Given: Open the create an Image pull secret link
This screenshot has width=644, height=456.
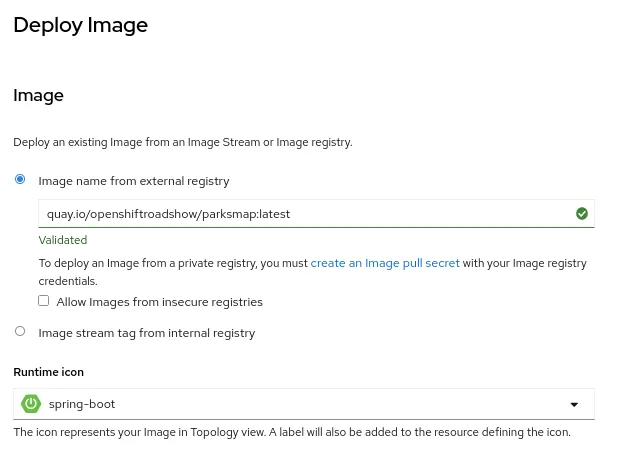Looking at the screenshot, I should pos(385,263).
